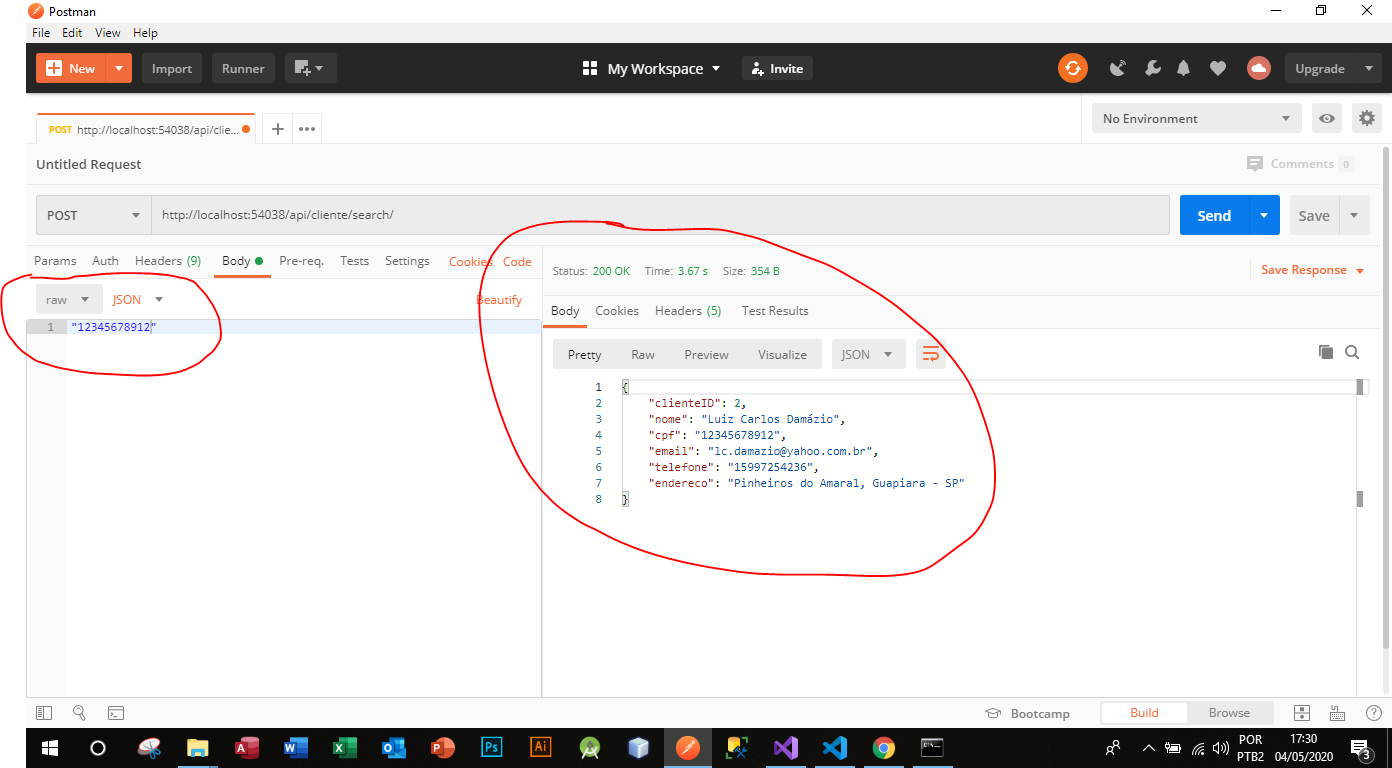Switch to request Params tab
The height and width of the screenshot is (768, 1392).
point(55,260)
